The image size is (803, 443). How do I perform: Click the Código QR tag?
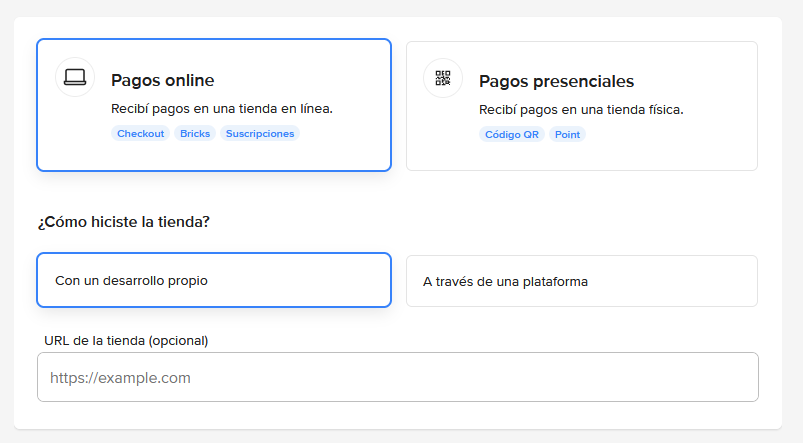pos(512,135)
